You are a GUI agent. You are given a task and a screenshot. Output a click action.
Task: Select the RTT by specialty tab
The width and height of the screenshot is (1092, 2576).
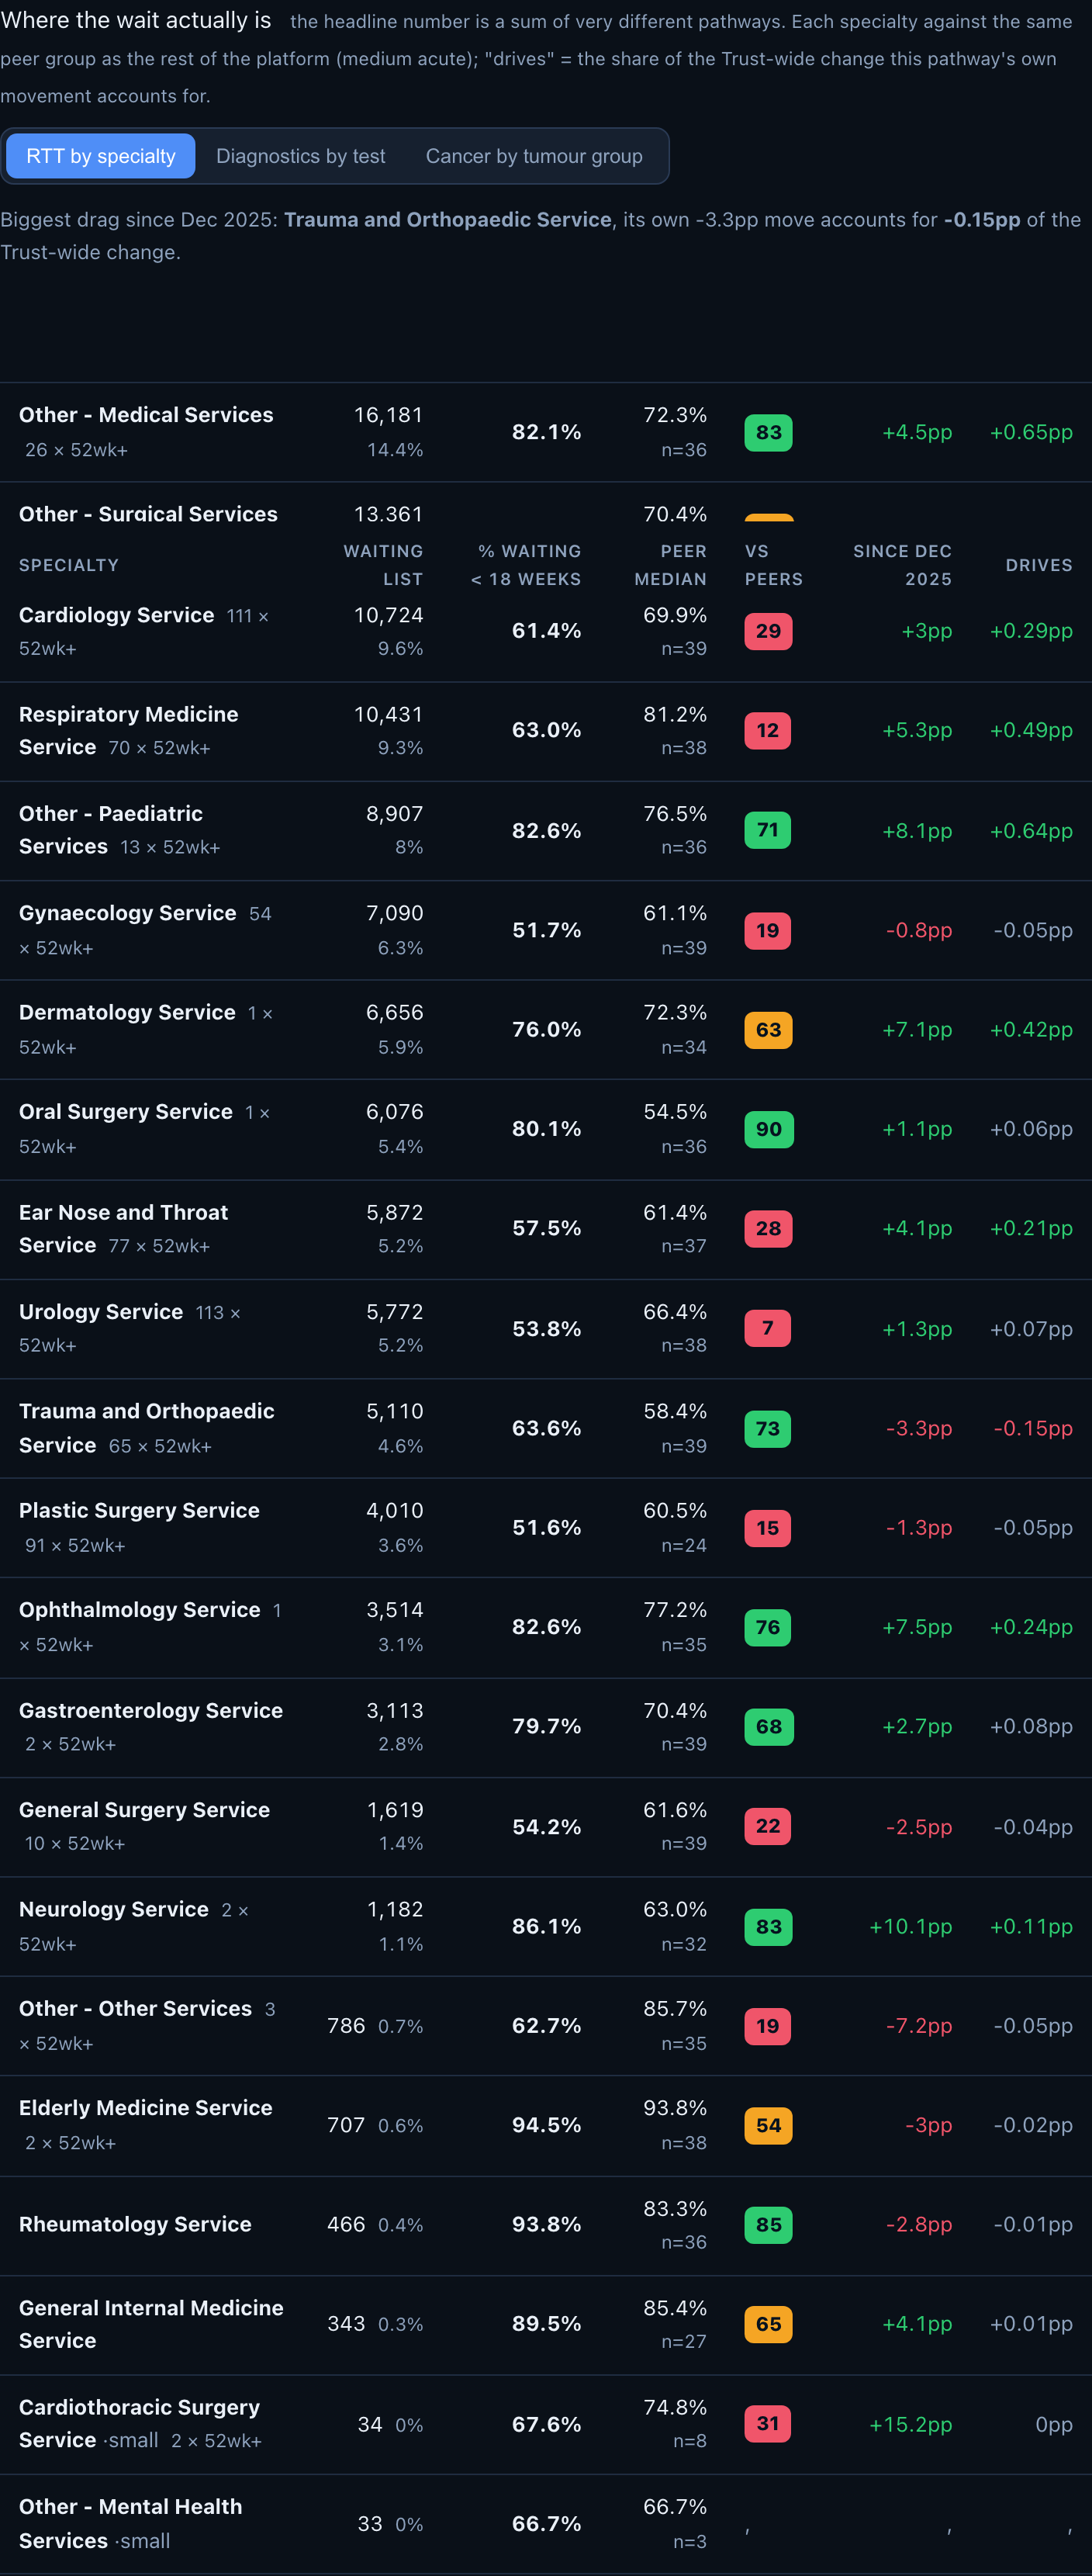coord(100,156)
